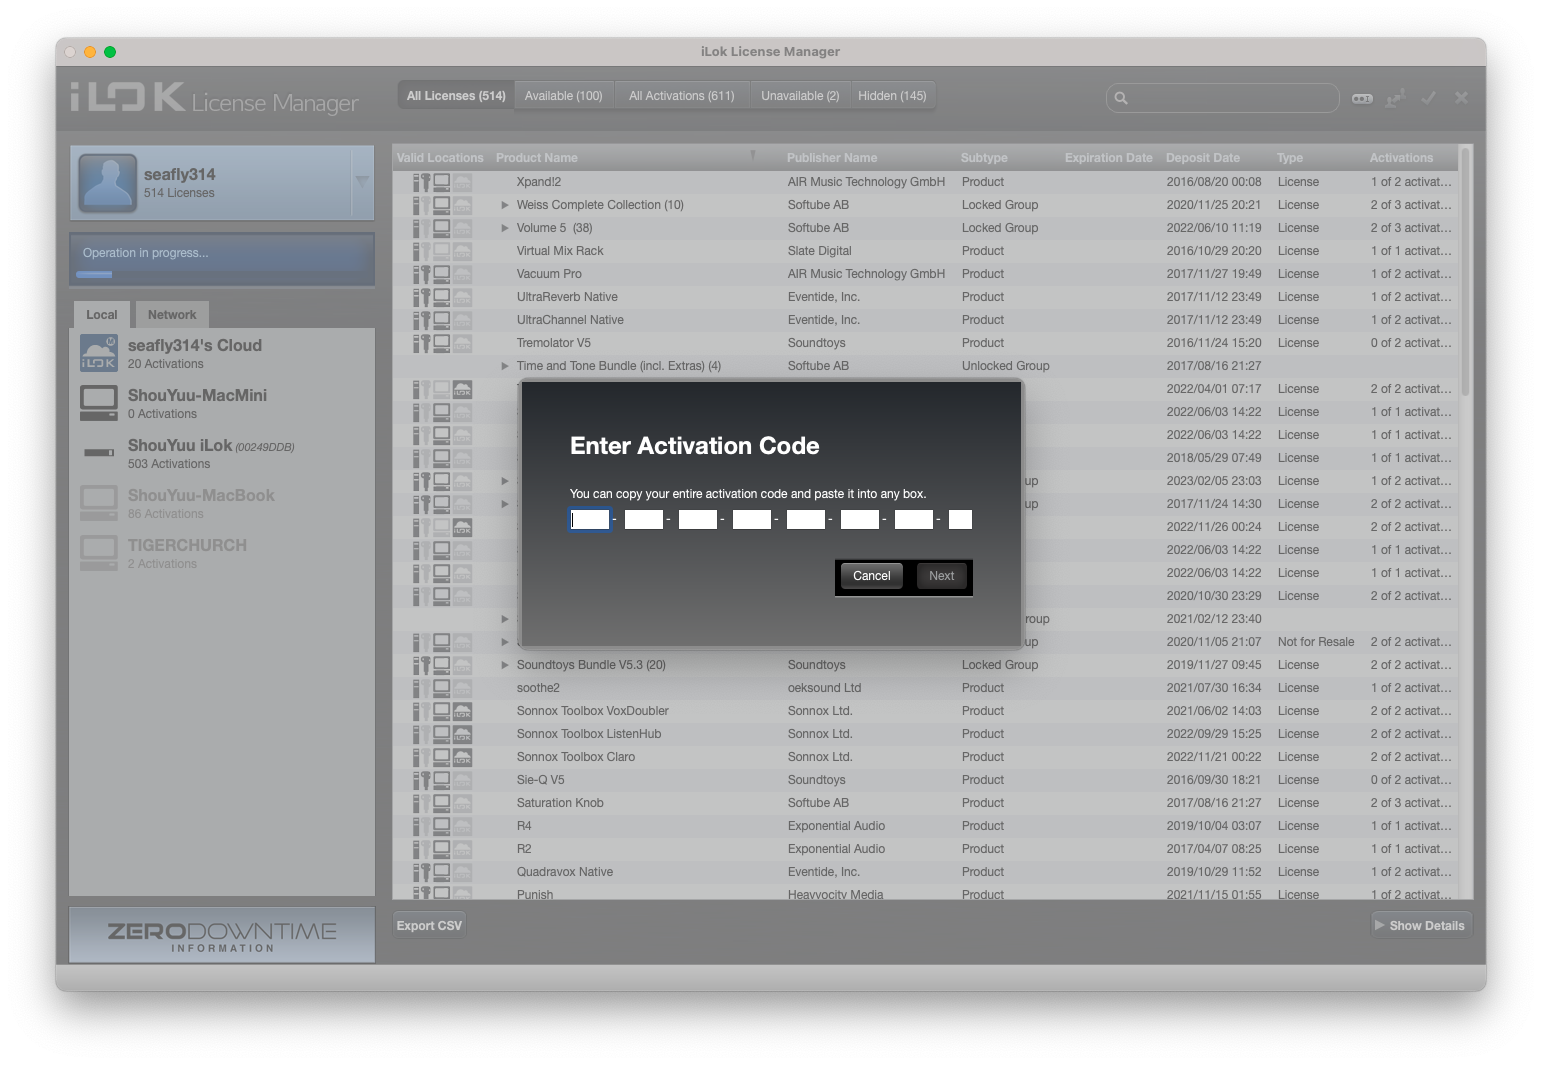Click the transfer license ownership icon
1542x1065 pixels.
click(x=1395, y=98)
